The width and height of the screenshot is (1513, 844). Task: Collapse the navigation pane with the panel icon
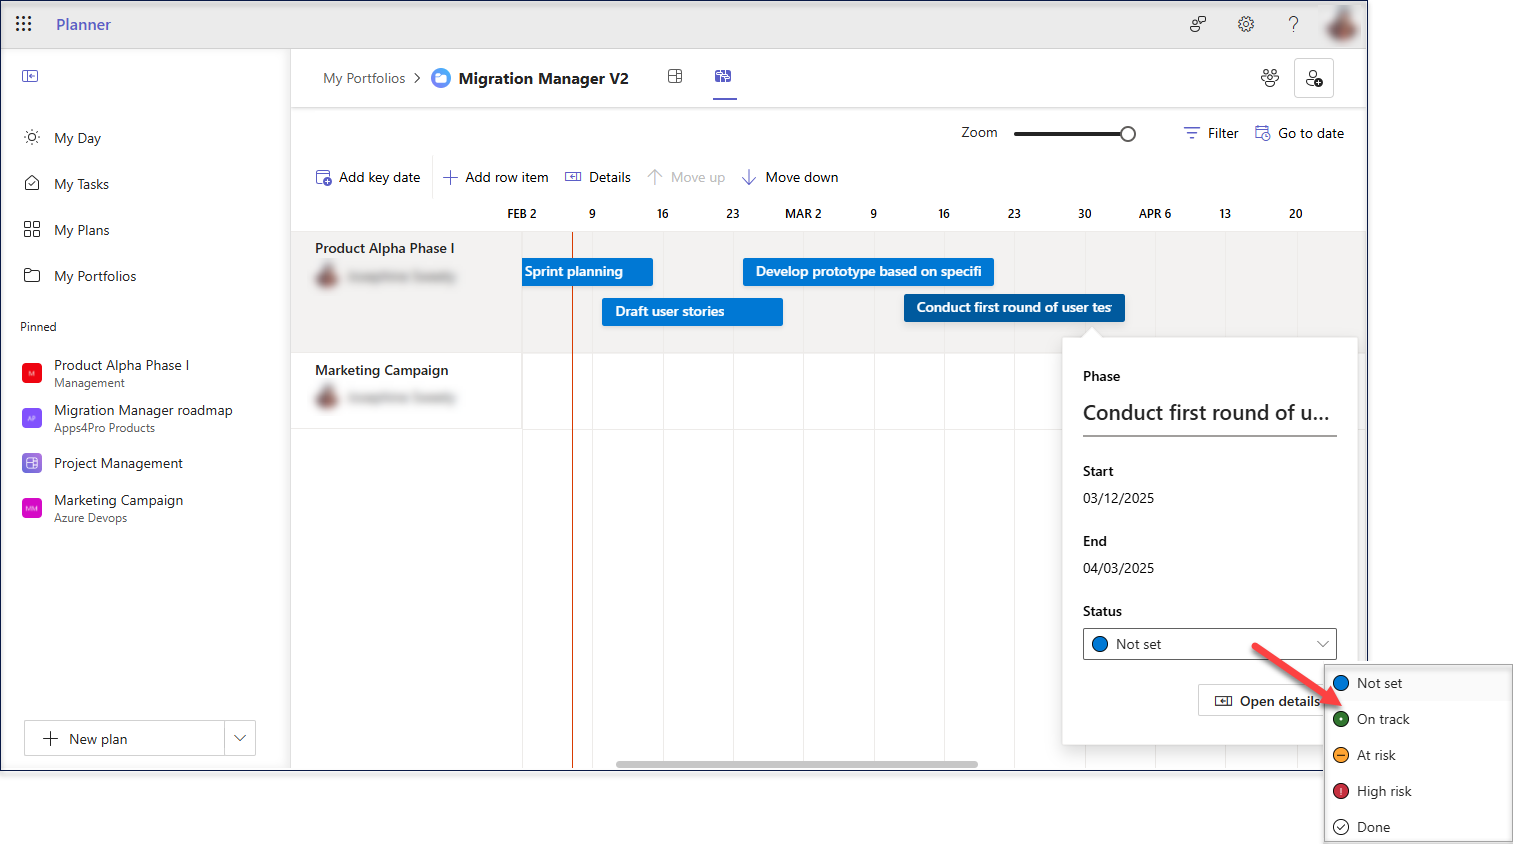(x=30, y=75)
